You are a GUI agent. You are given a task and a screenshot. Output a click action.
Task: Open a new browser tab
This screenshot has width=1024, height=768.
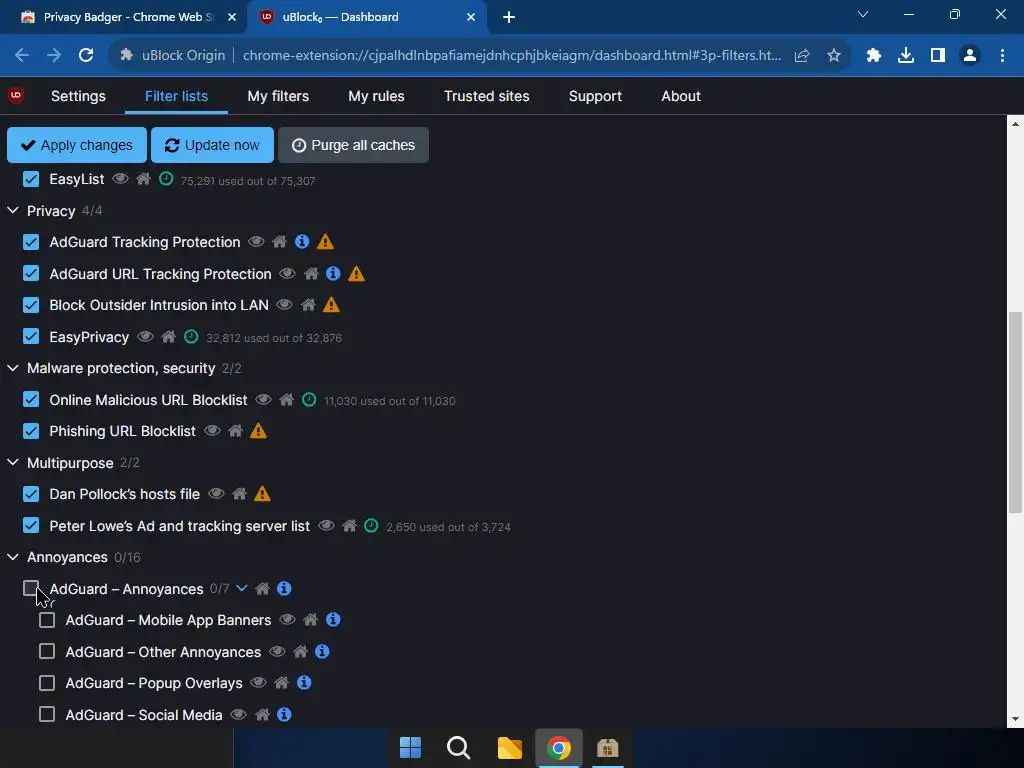pyautogui.click(x=509, y=17)
